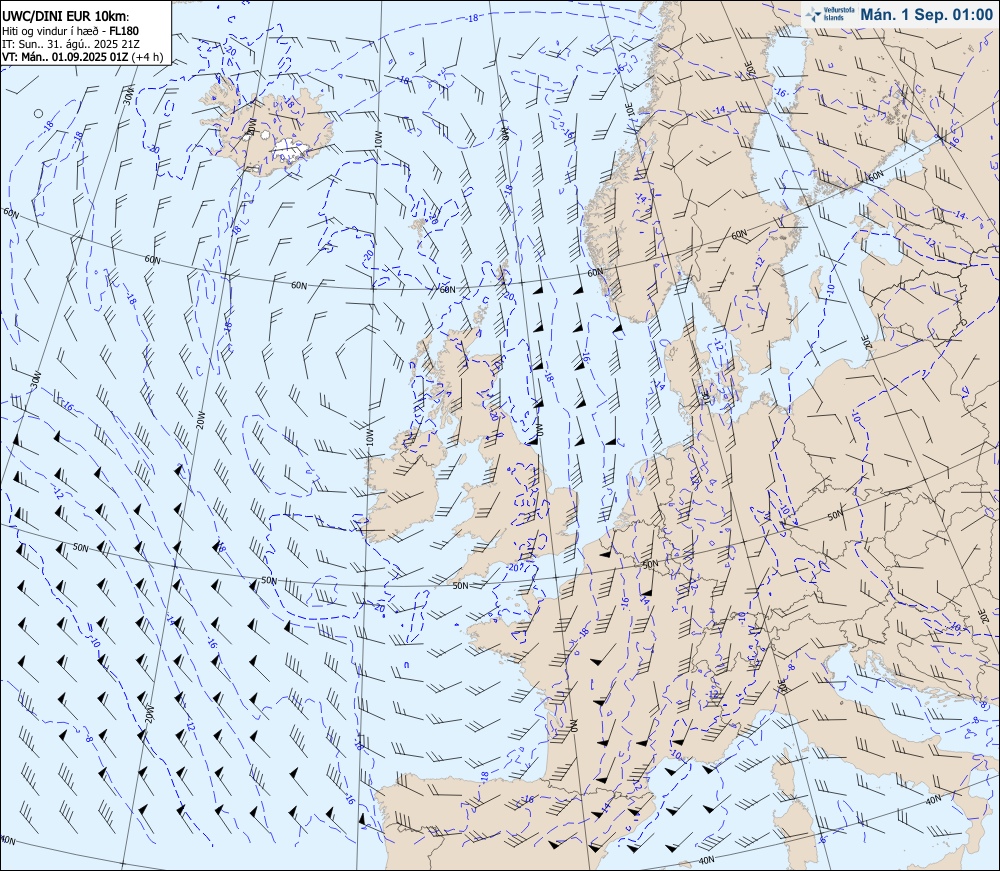This screenshot has width=1000, height=871.
Task: Click the 10W label just west of Ireland
Action: point(369,437)
